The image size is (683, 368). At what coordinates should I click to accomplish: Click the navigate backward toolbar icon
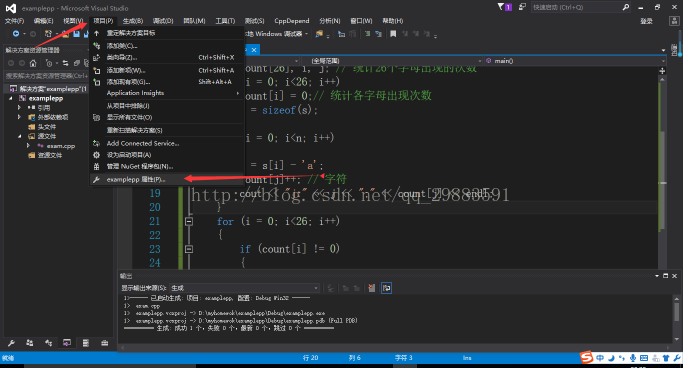click(16, 34)
